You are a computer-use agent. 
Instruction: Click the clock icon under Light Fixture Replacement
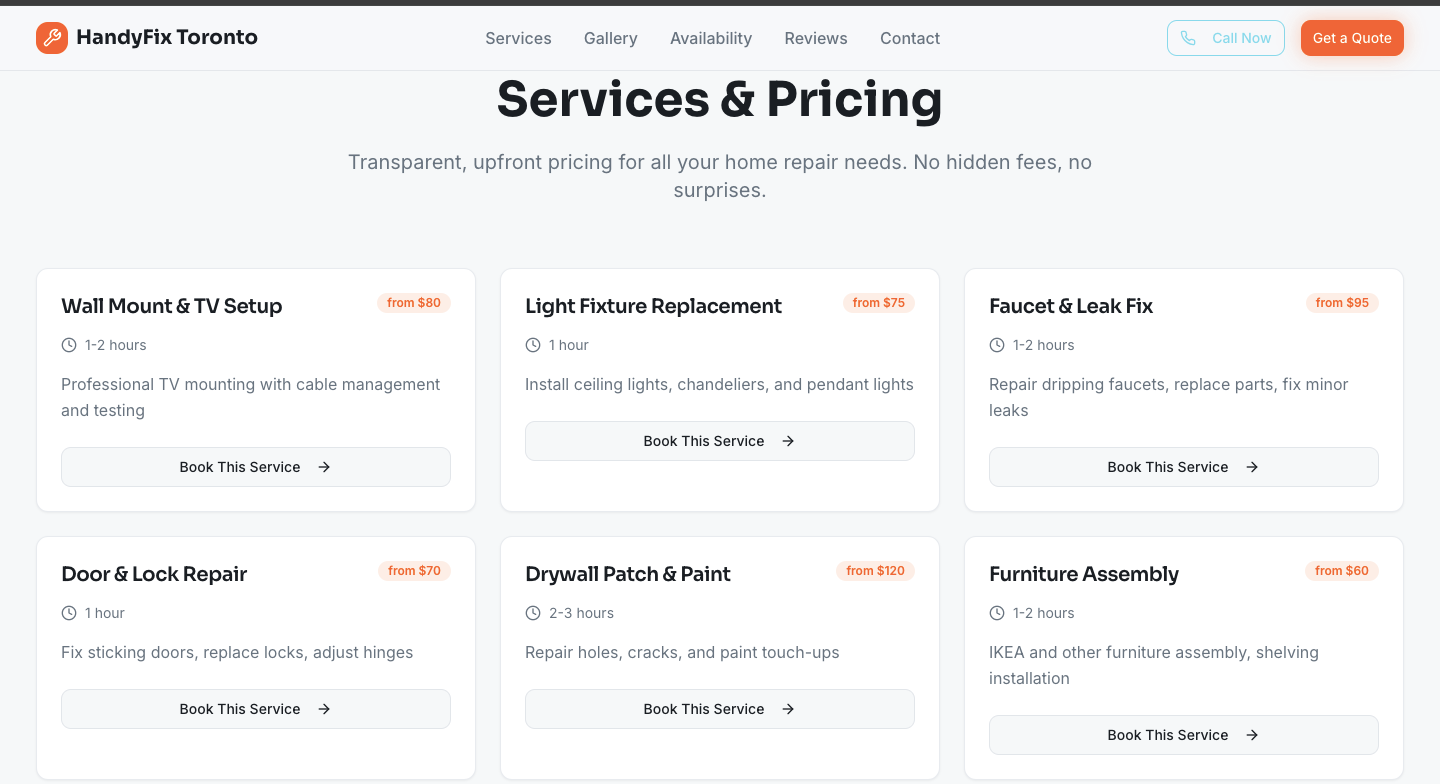coord(533,345)
